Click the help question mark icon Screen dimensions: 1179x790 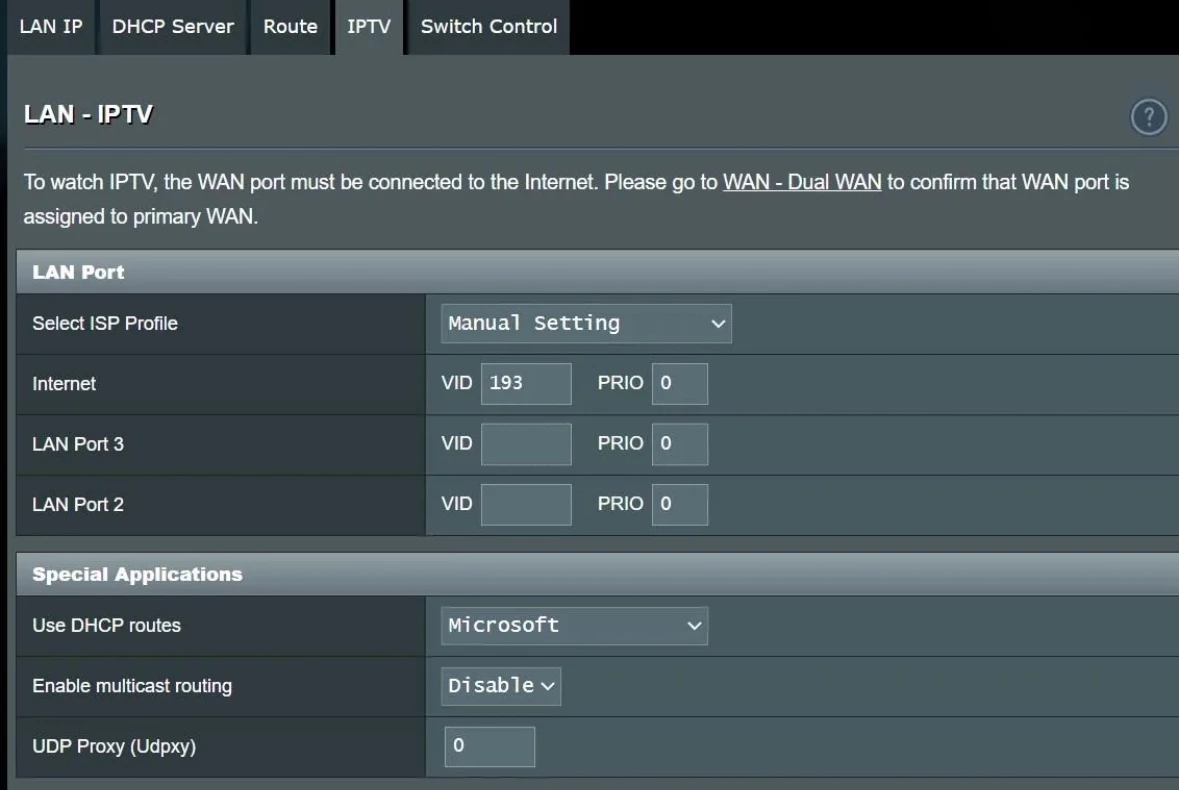tap(1148, 117)
